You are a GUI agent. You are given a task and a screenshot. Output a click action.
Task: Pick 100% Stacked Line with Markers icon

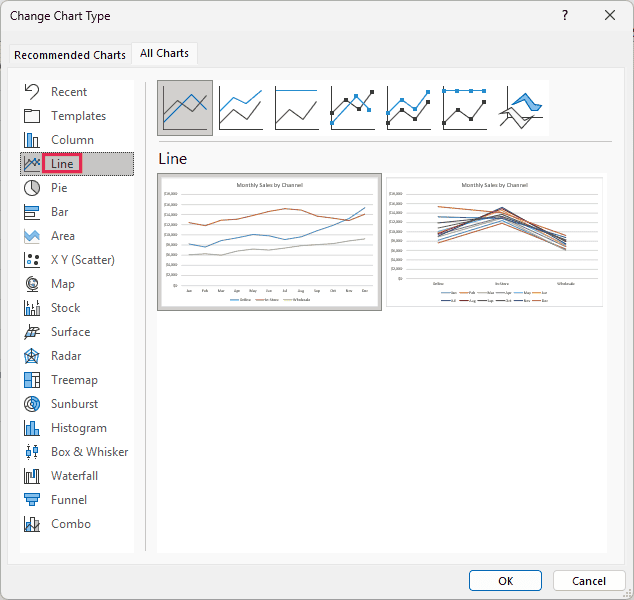click(464, 108)
